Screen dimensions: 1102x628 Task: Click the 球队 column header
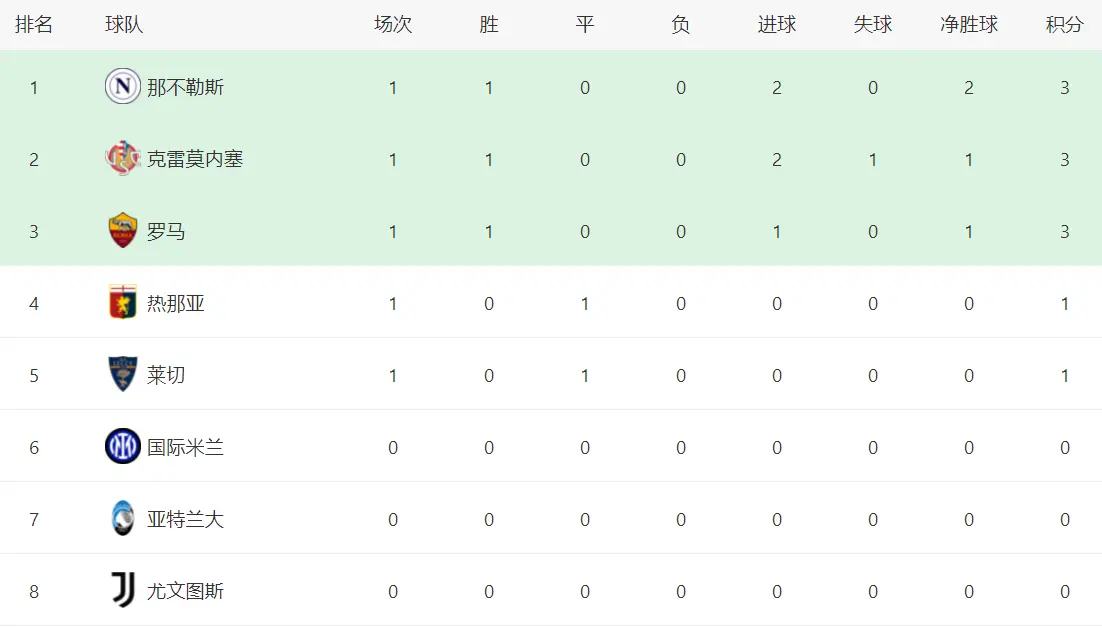[x=124, y=25]
